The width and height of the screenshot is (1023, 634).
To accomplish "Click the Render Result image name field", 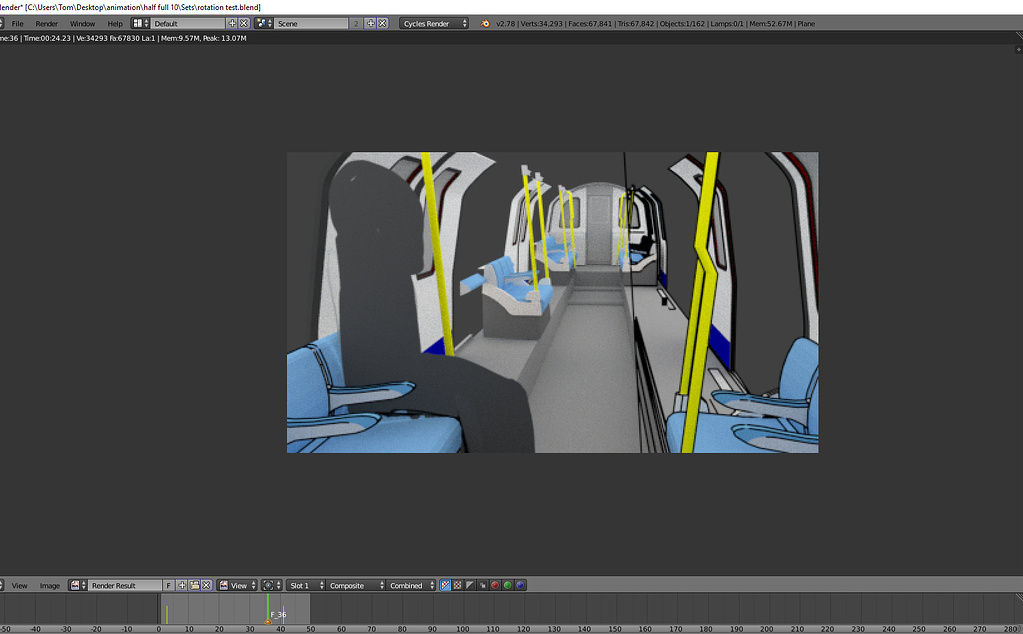I will click(x=125, y=586).
